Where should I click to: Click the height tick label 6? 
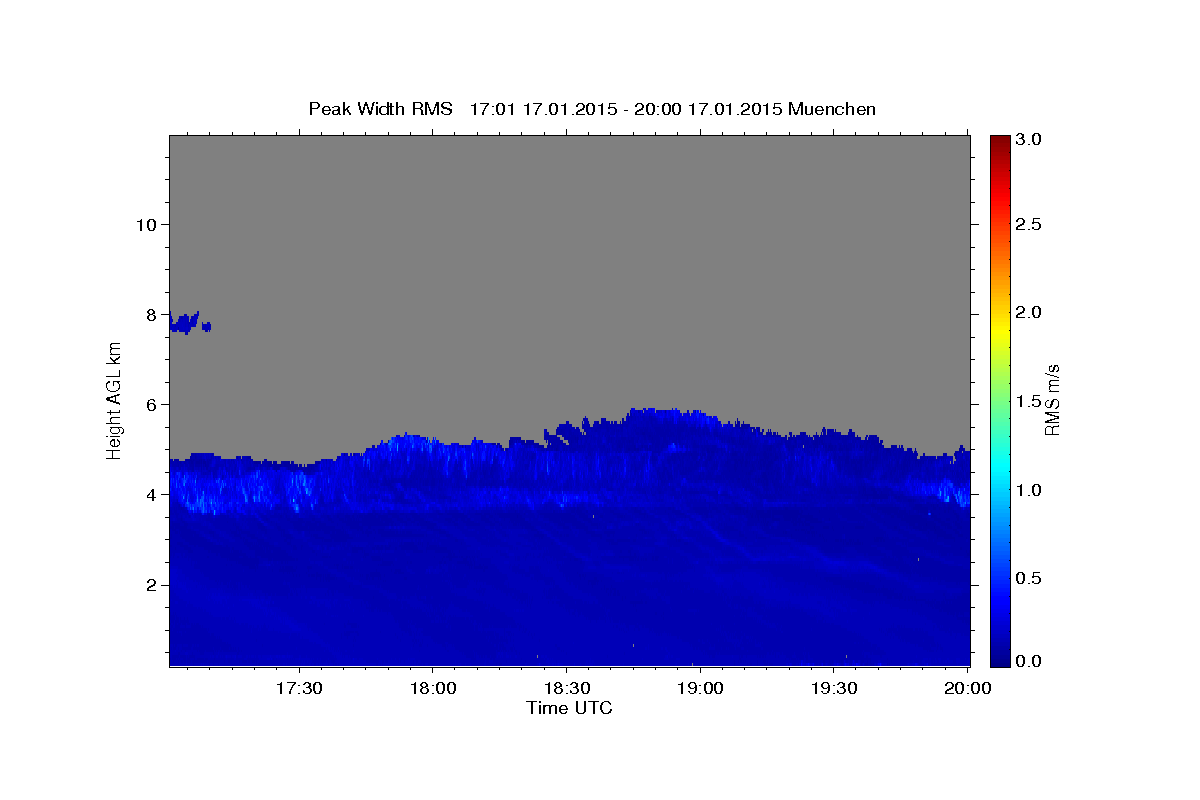150,404
